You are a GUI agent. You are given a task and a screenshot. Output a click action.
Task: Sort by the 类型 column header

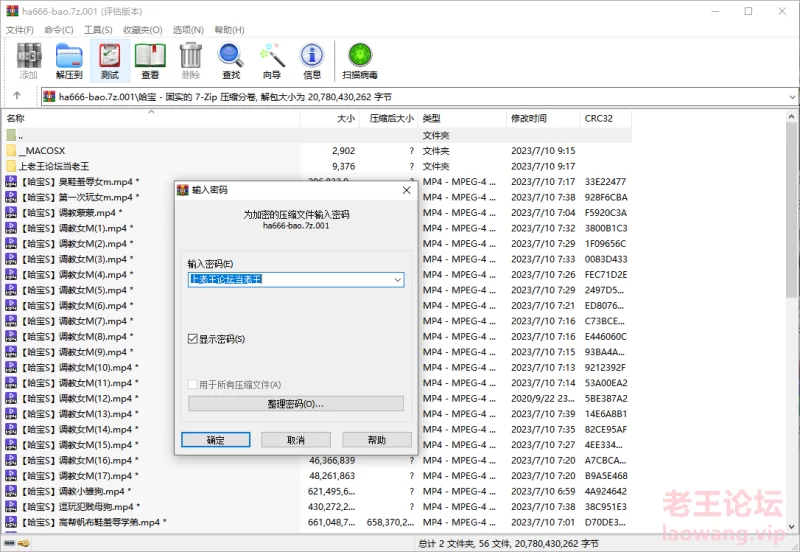(x=462, y=118)
